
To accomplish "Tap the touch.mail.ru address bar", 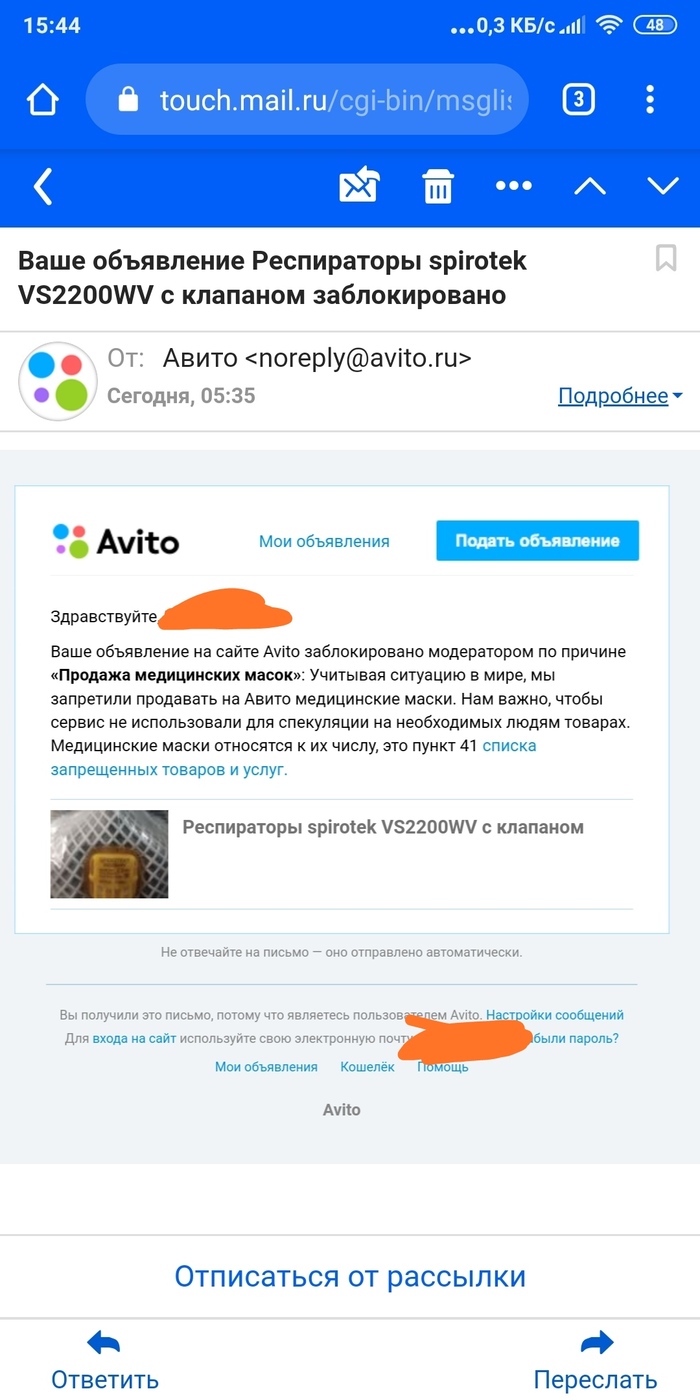I will (x=307, y=99).
